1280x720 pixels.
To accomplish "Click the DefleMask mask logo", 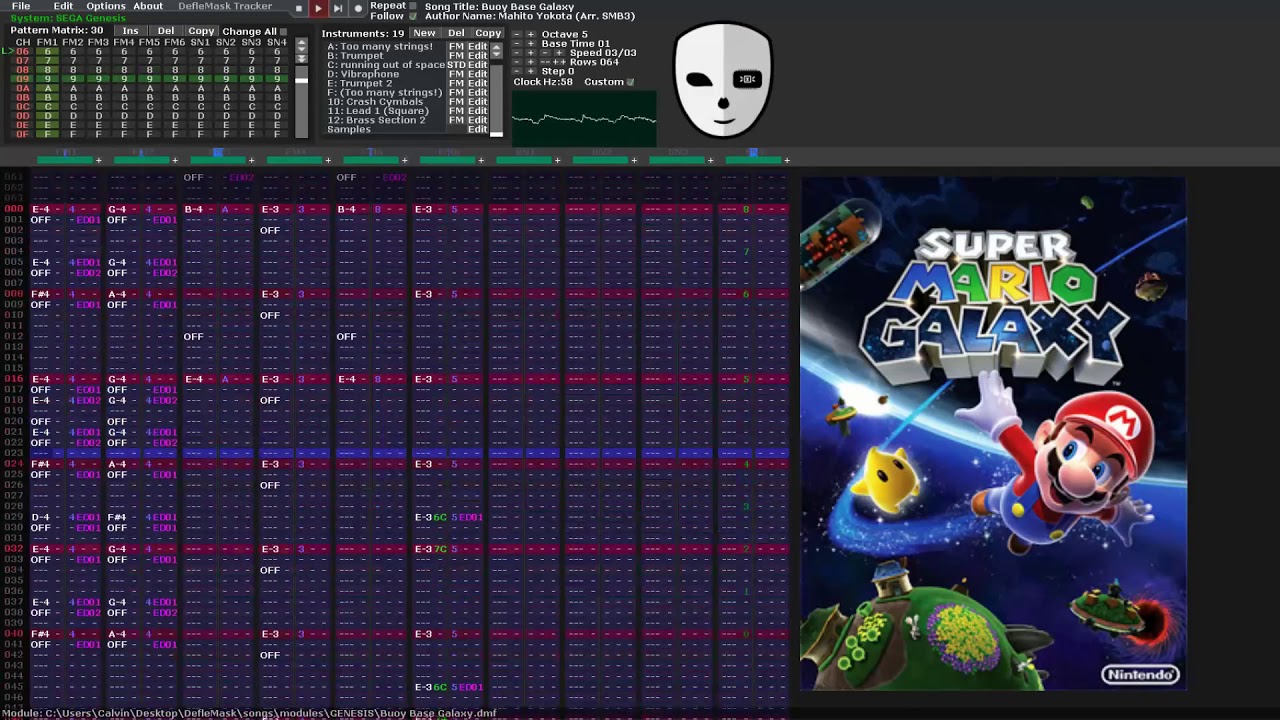I will pos(723,80).
